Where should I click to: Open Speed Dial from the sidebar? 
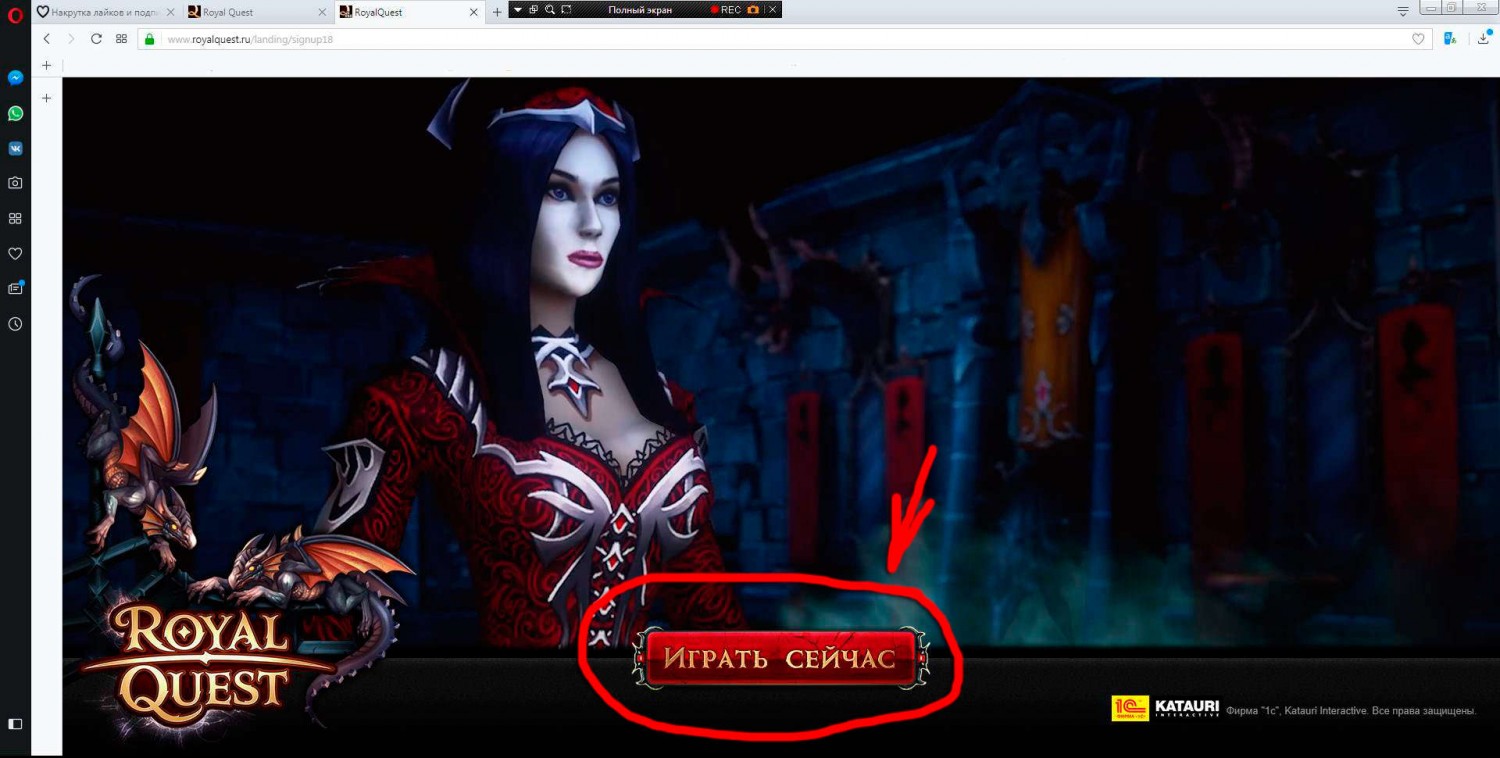15,218
